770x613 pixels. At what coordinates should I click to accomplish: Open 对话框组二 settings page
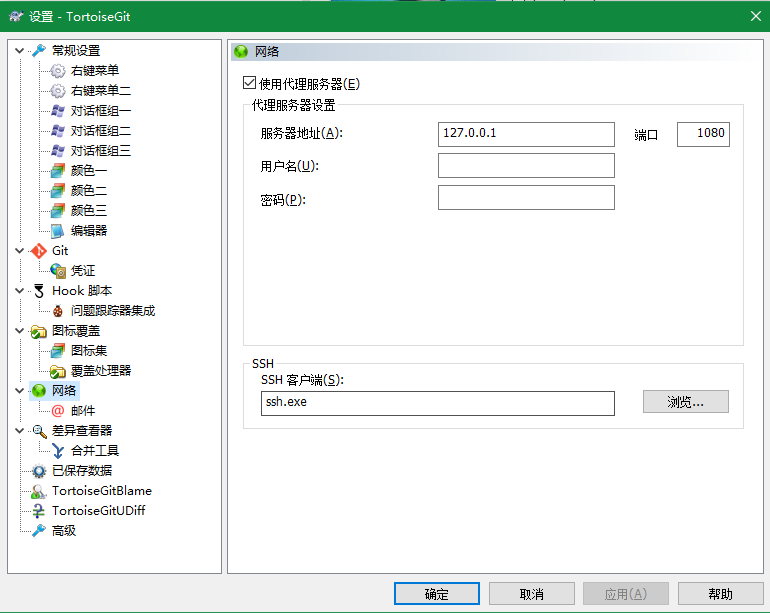tap(101, 131)
